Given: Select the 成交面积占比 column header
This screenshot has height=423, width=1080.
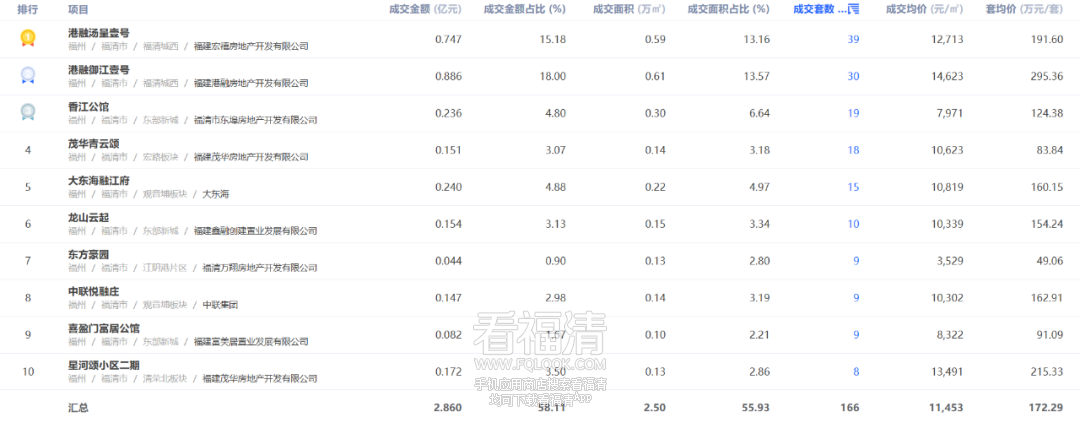Looking at the screenshot, I should pyautogui.click(x=728, y=10).
